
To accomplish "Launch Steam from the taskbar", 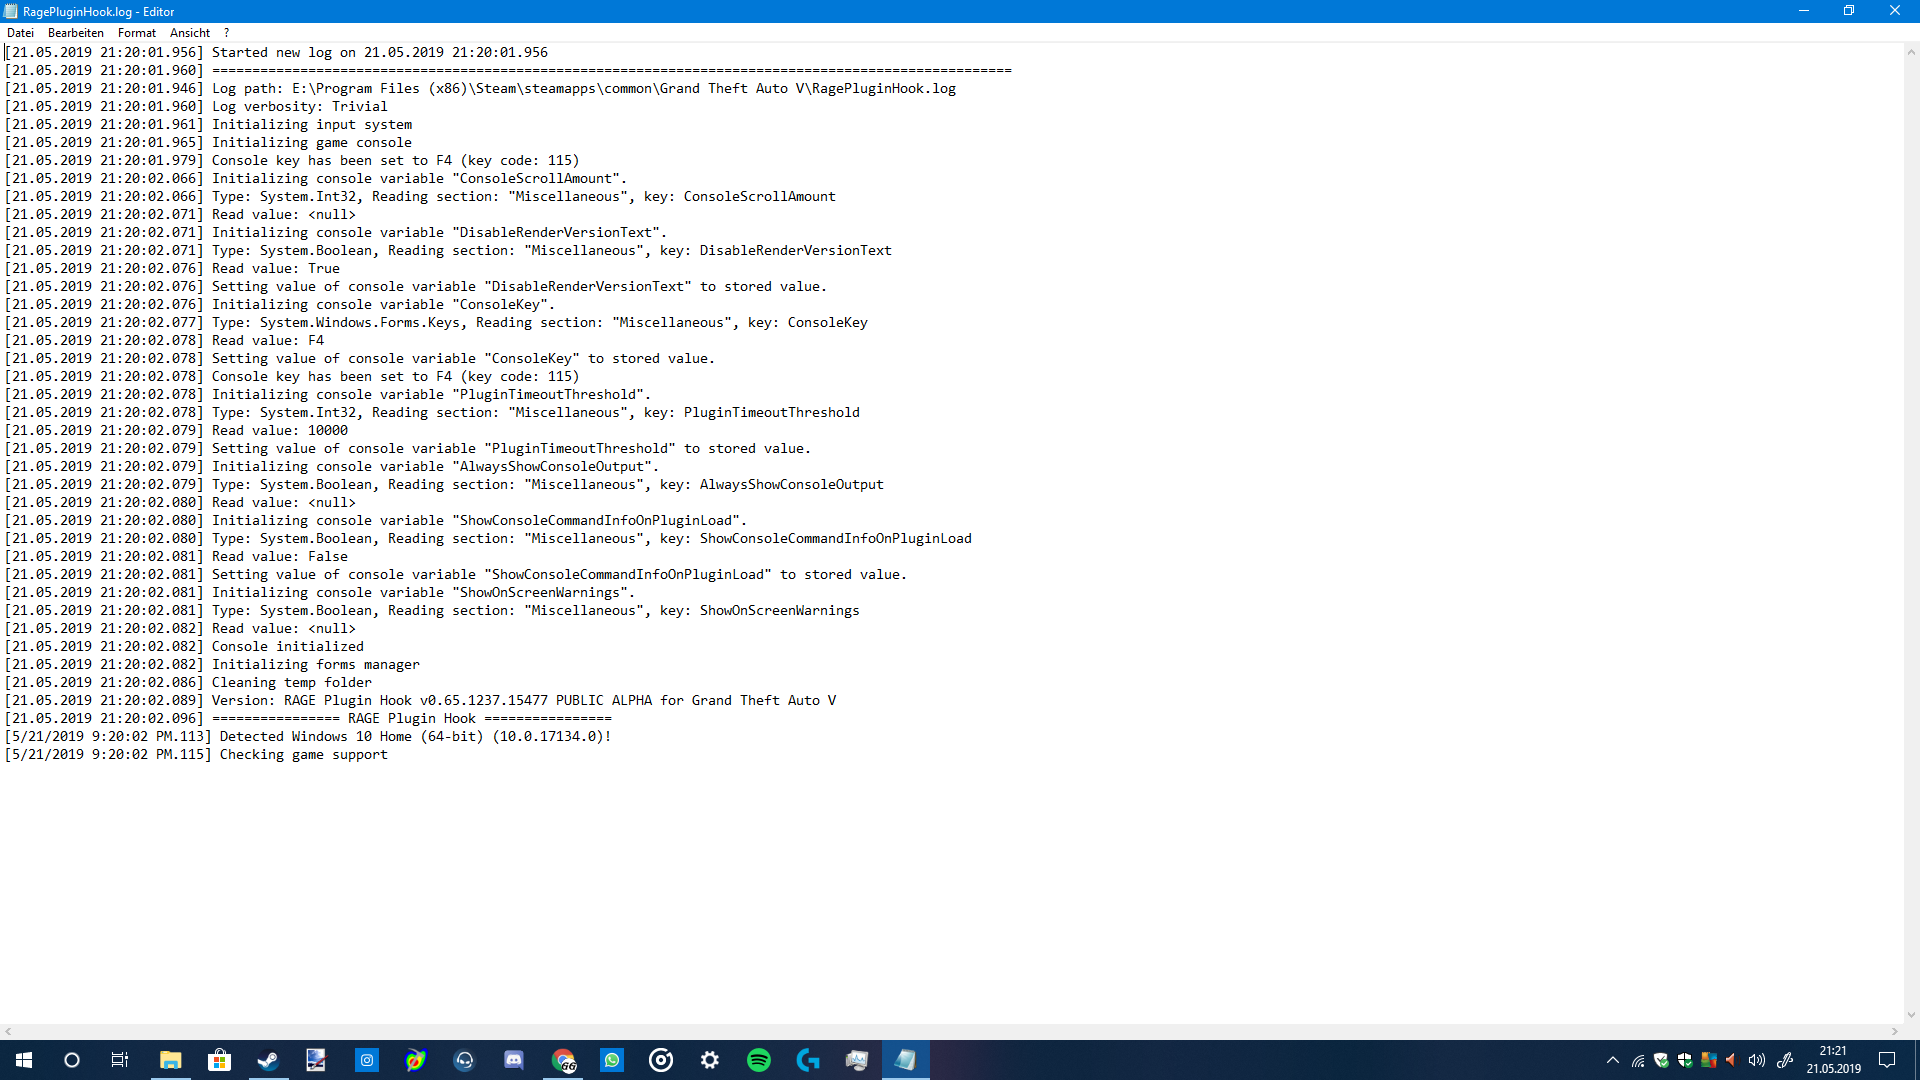I will (268, 1060).
